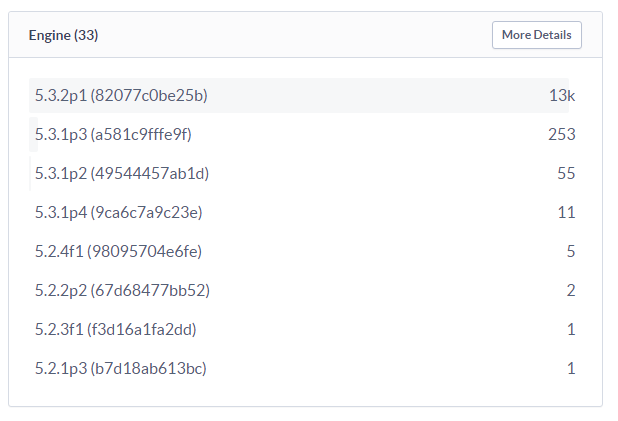The width and height of the screenshot is (618, 421).
Task: Click the gray usage bar behind 5.3.2p1
Action: 299,95
